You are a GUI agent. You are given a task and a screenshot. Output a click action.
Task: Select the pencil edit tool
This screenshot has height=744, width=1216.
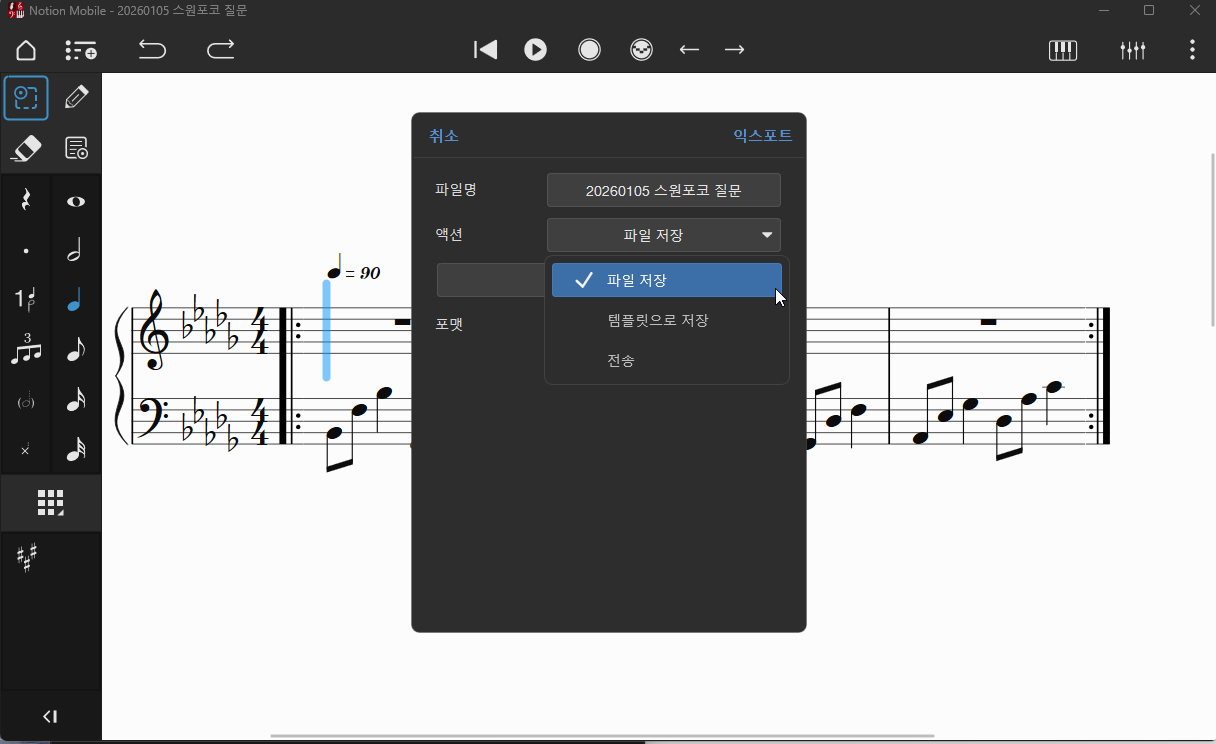[76, 97]
